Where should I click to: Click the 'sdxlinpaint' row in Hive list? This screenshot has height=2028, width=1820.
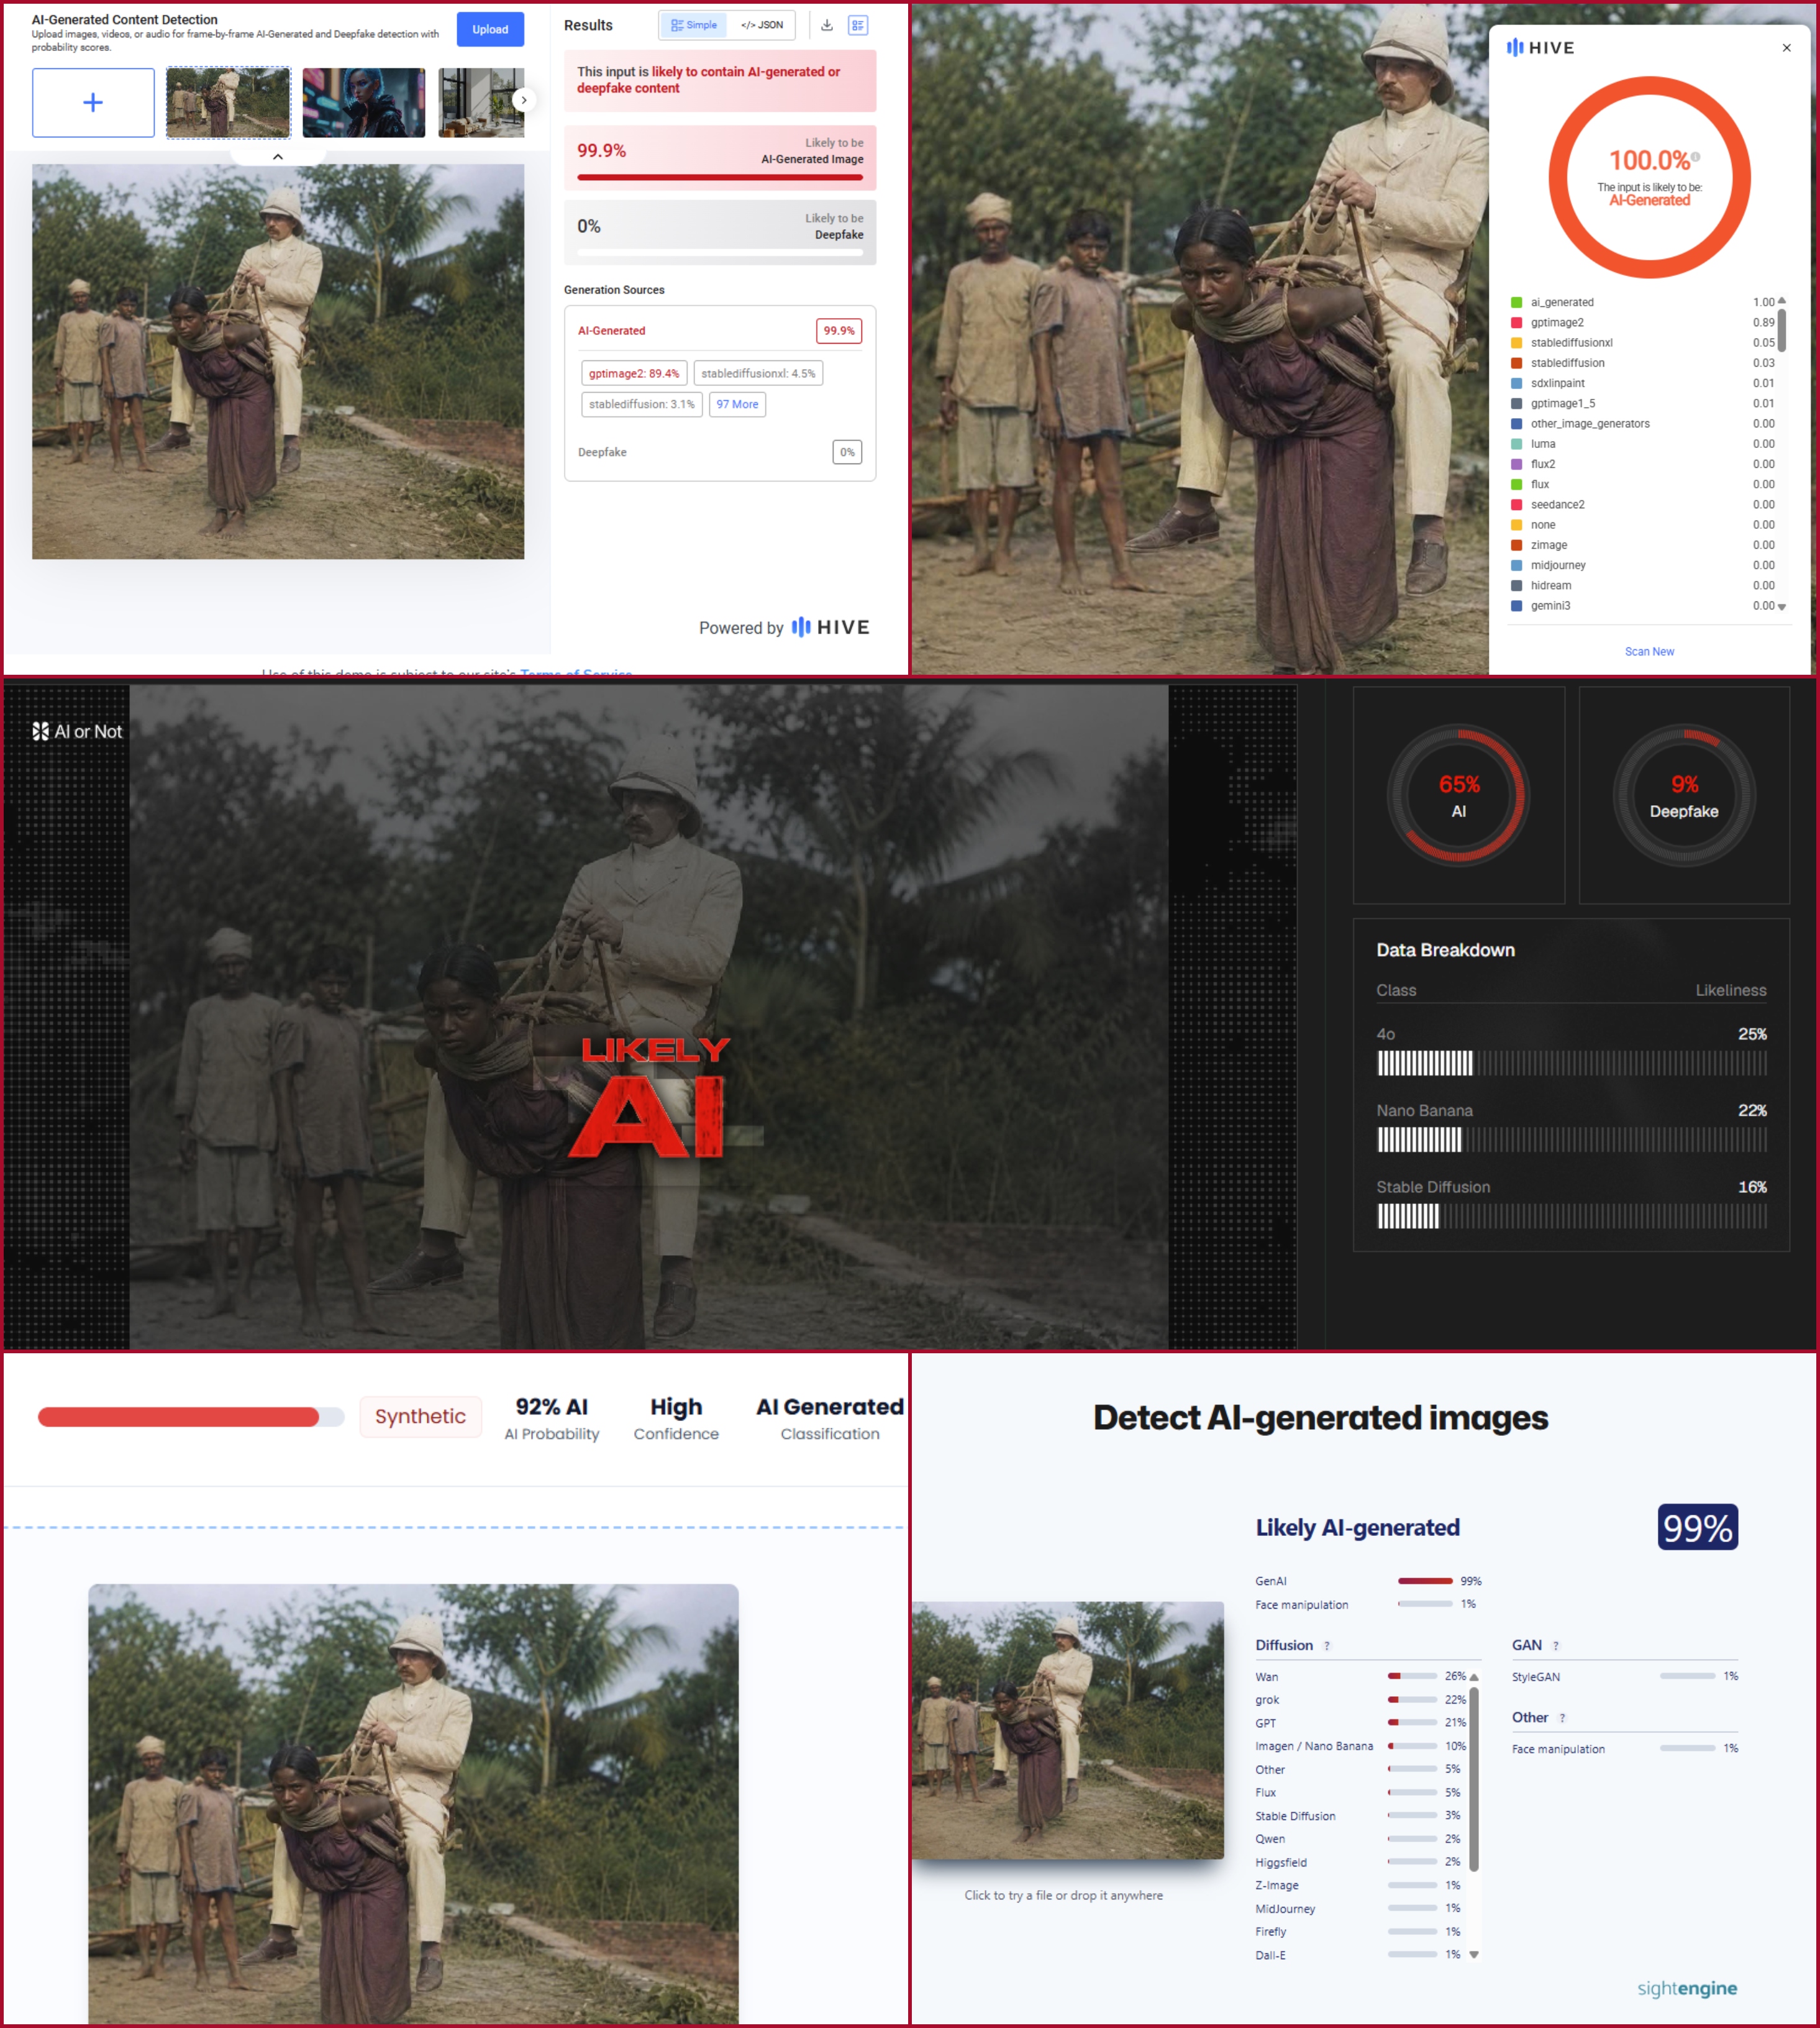pos(1642,383)
